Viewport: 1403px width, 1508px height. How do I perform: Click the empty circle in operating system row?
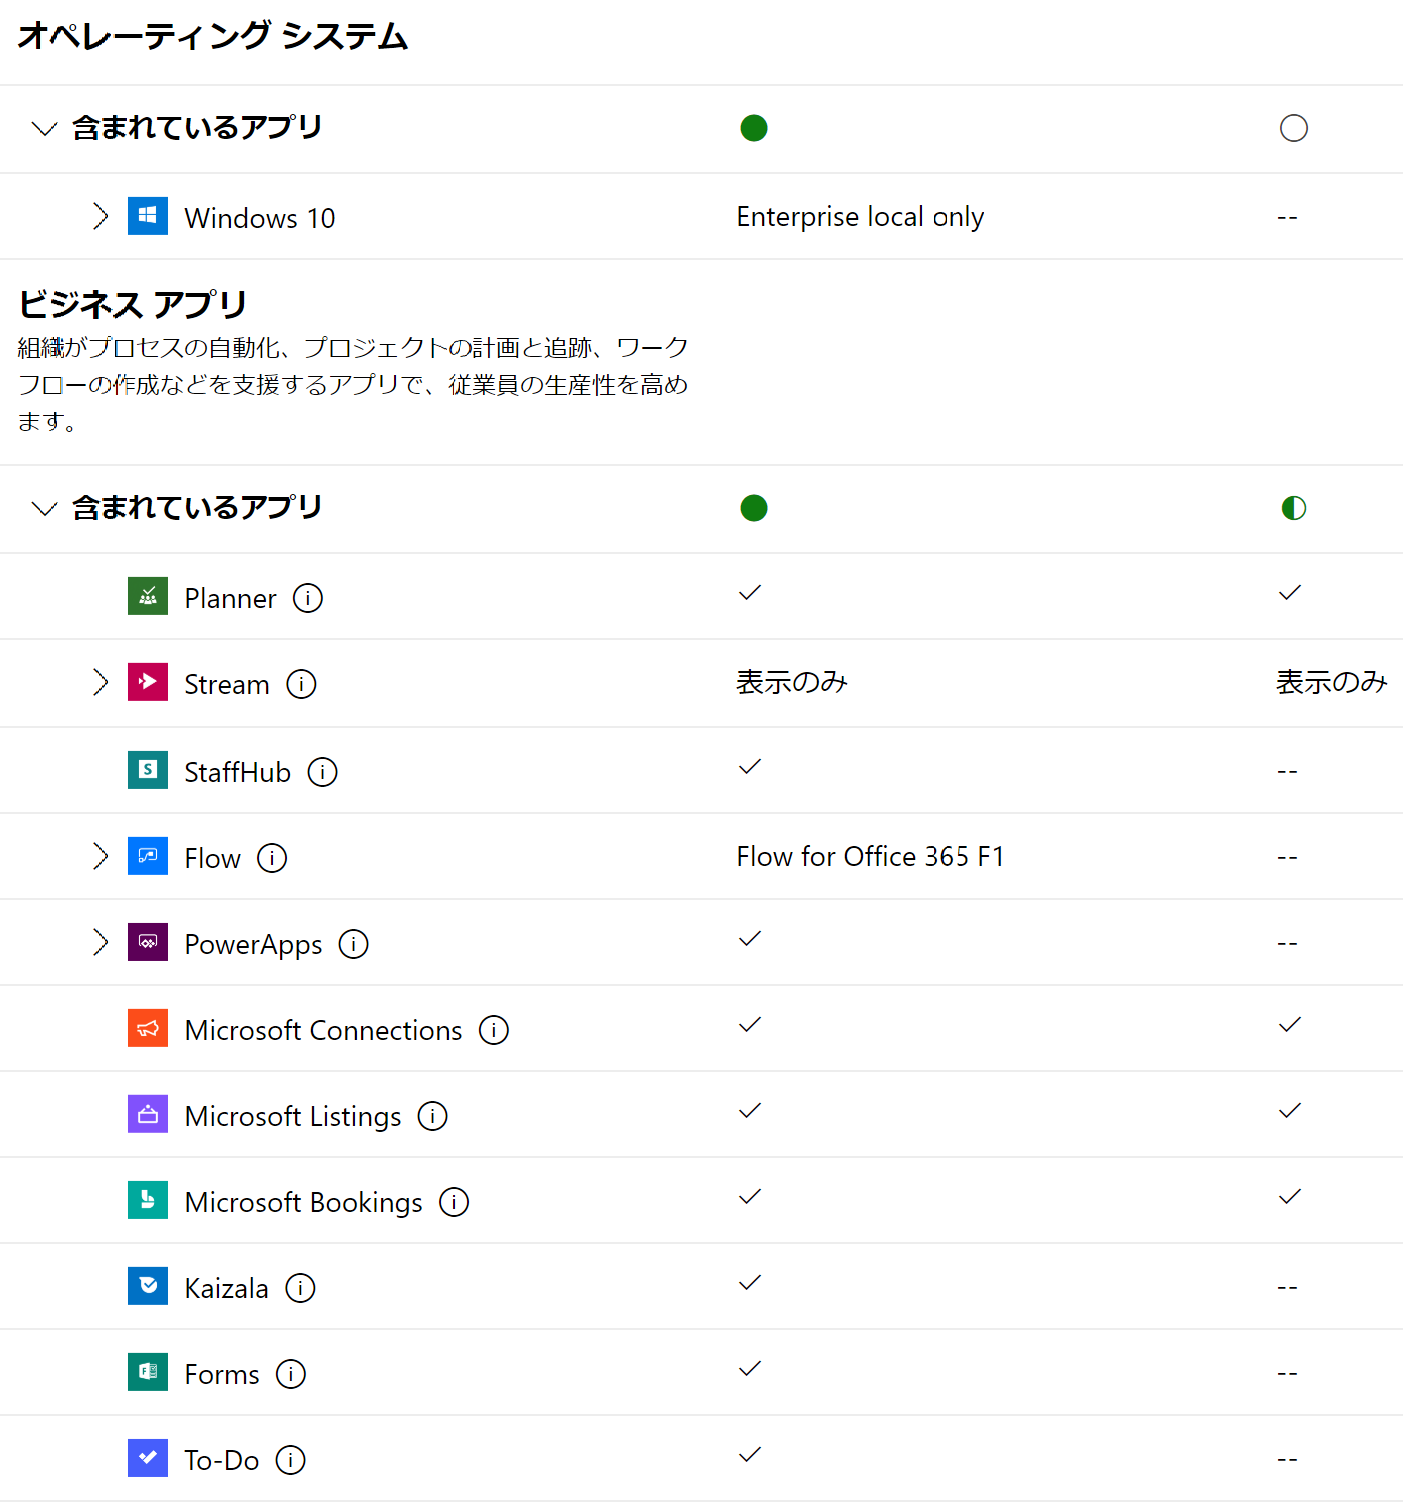coord(1294,128)
